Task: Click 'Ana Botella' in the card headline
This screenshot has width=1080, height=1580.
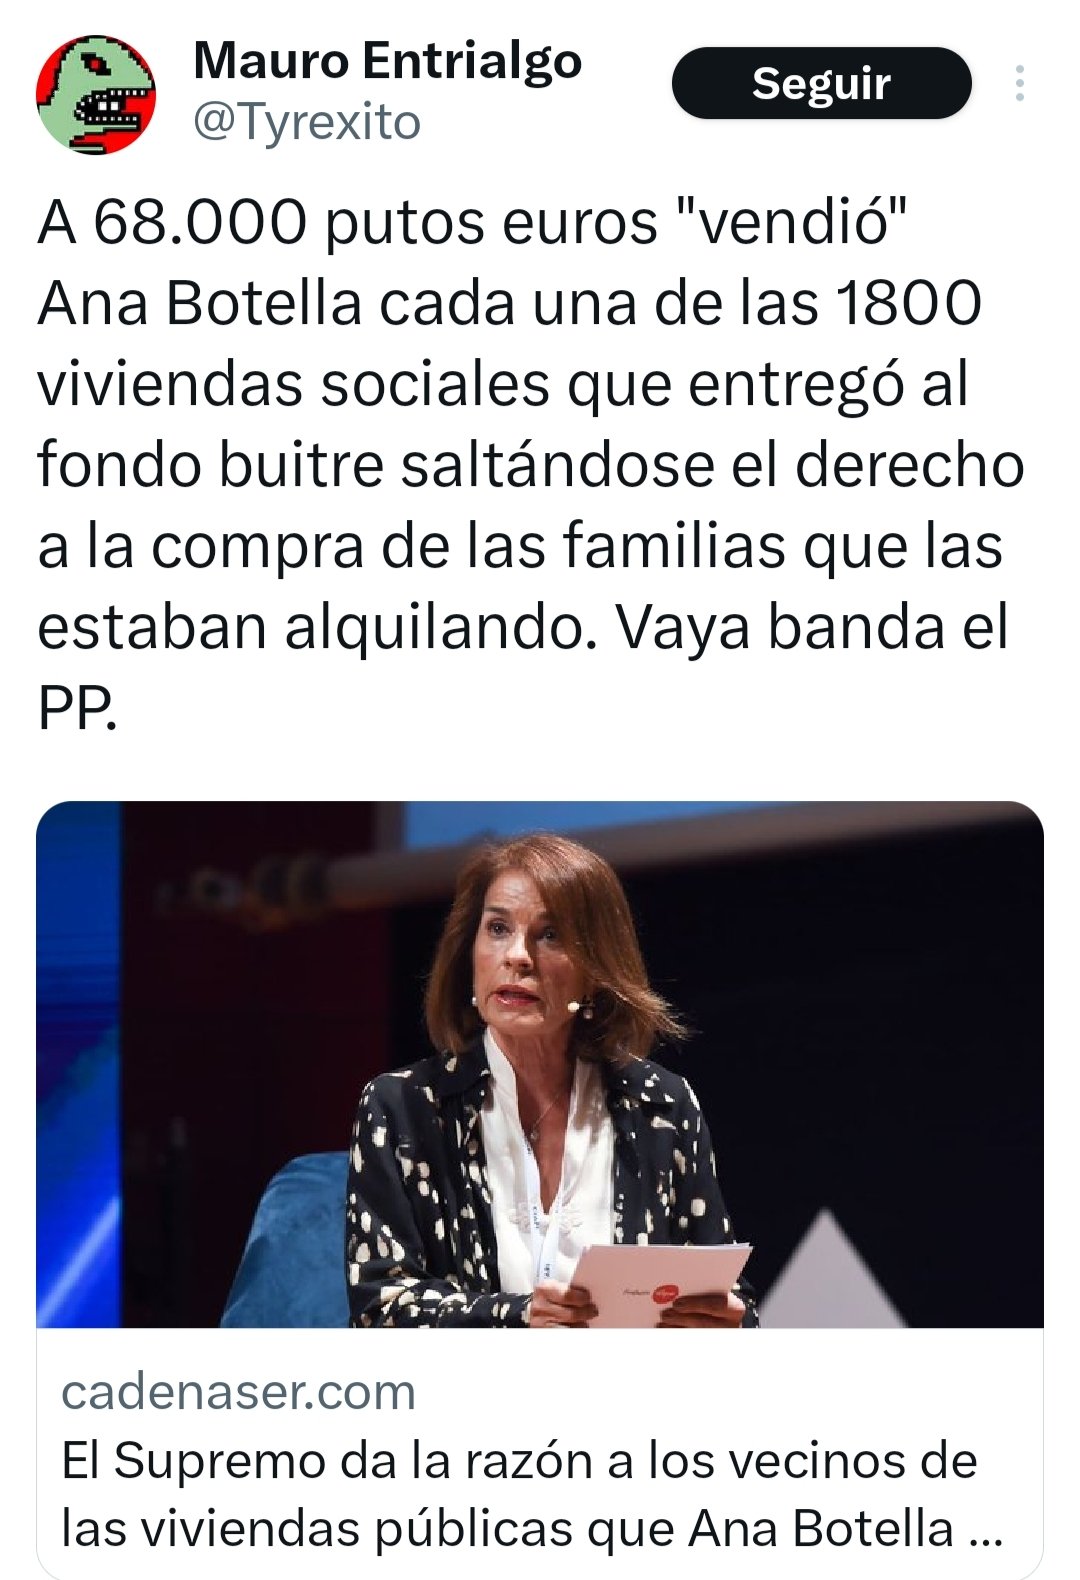Action: point(821,1529)
